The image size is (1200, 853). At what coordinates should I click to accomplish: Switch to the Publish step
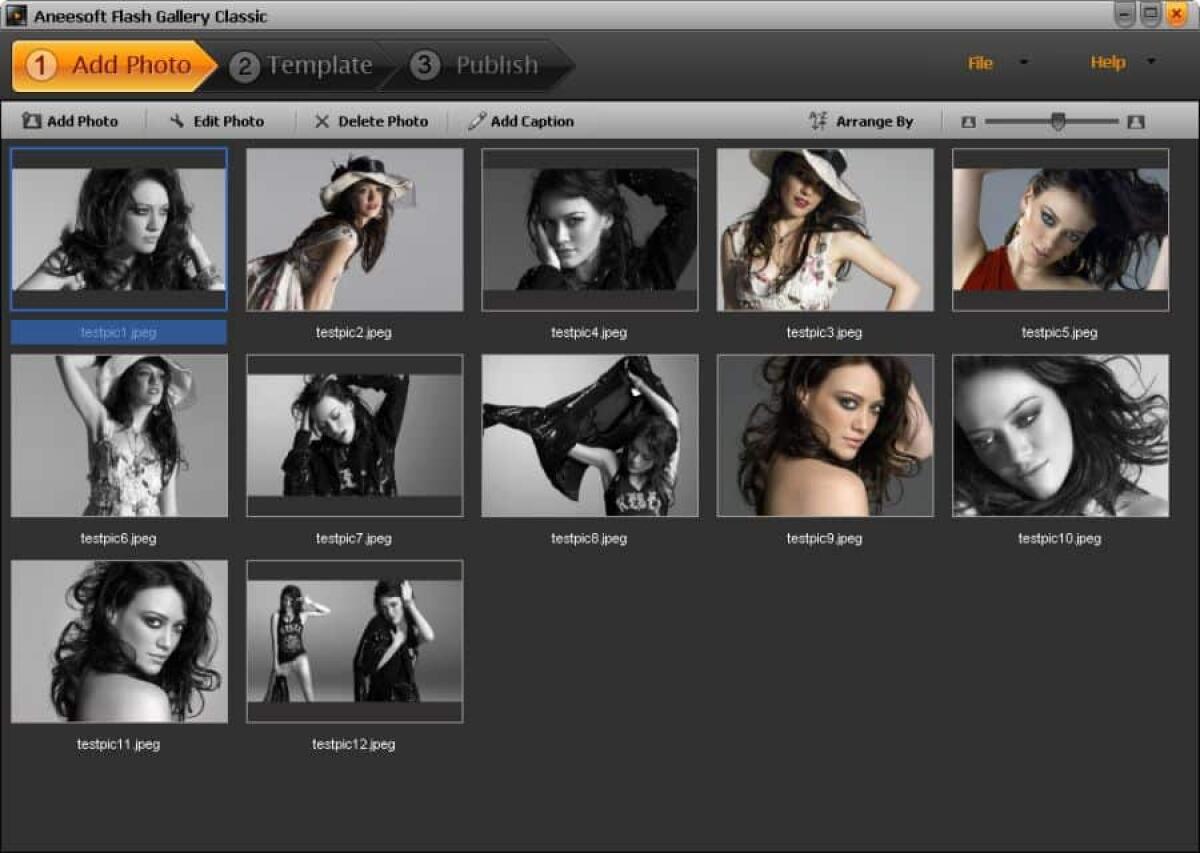[497, 64]
